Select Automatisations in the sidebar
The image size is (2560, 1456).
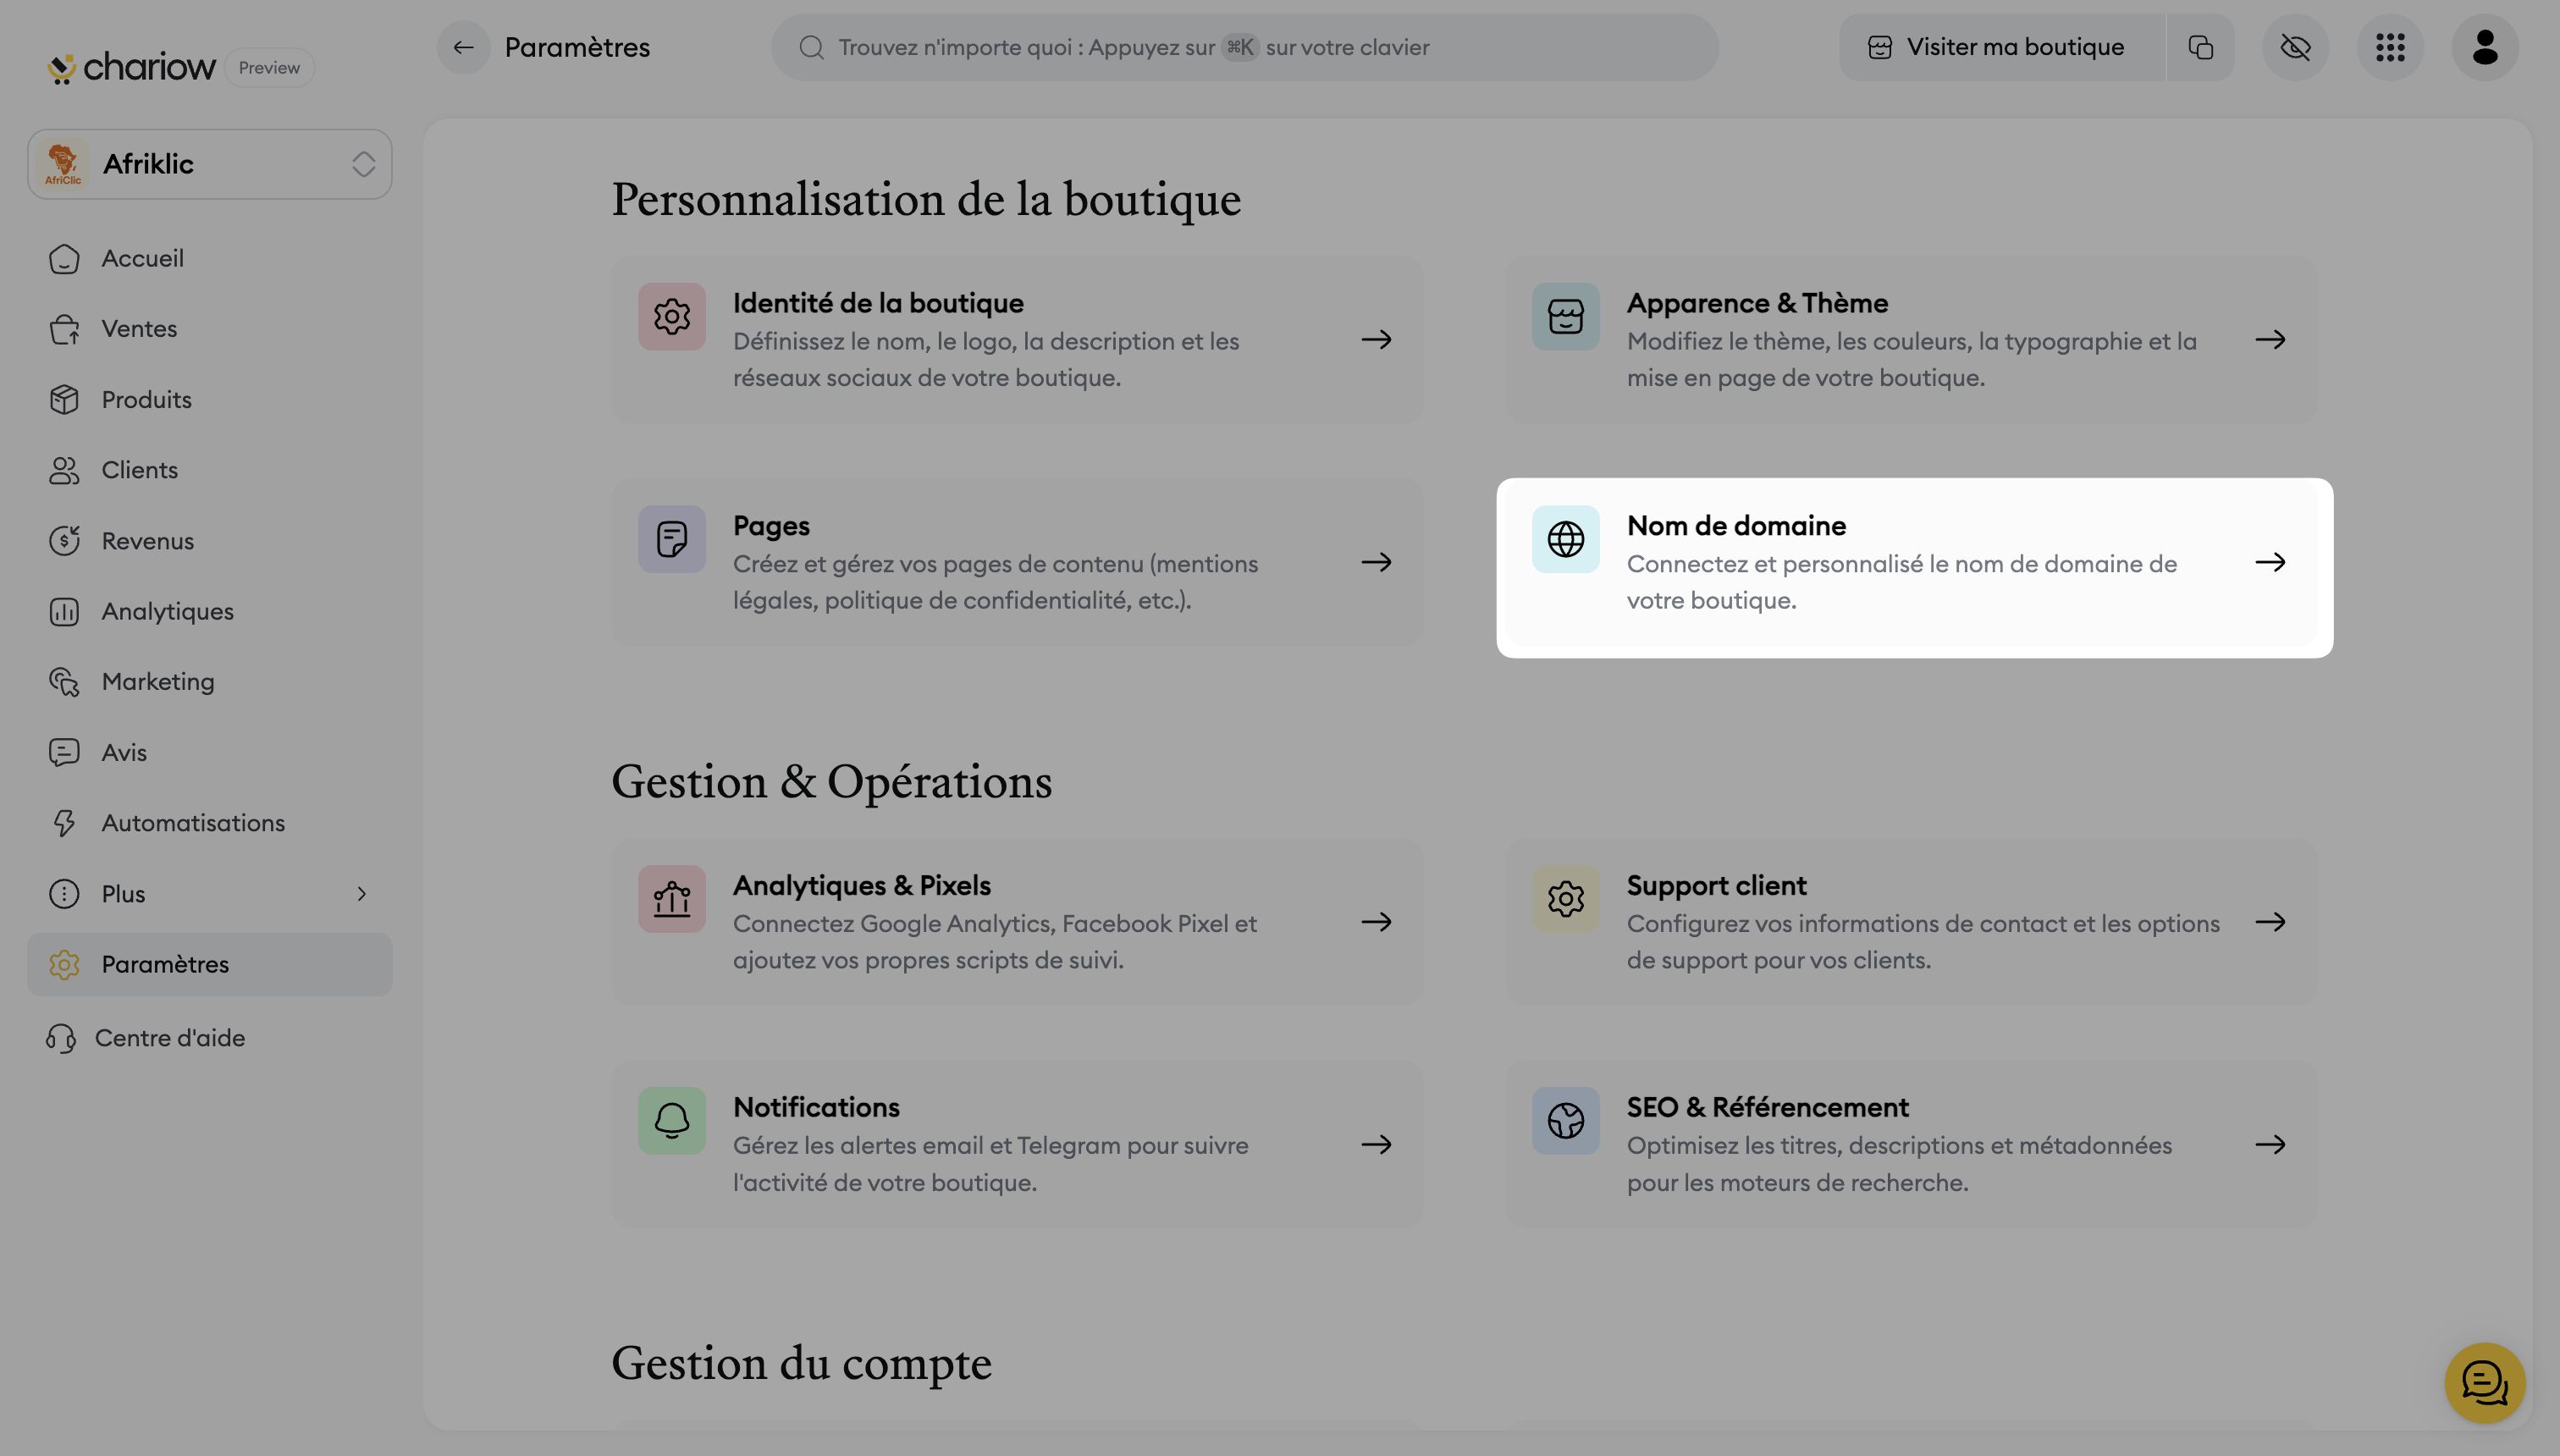coord(193,823)
